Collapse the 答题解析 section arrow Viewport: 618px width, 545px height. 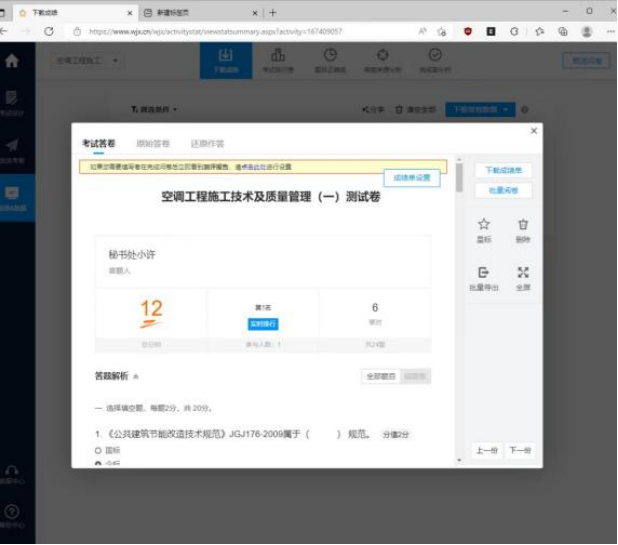[x=136, y=377]
